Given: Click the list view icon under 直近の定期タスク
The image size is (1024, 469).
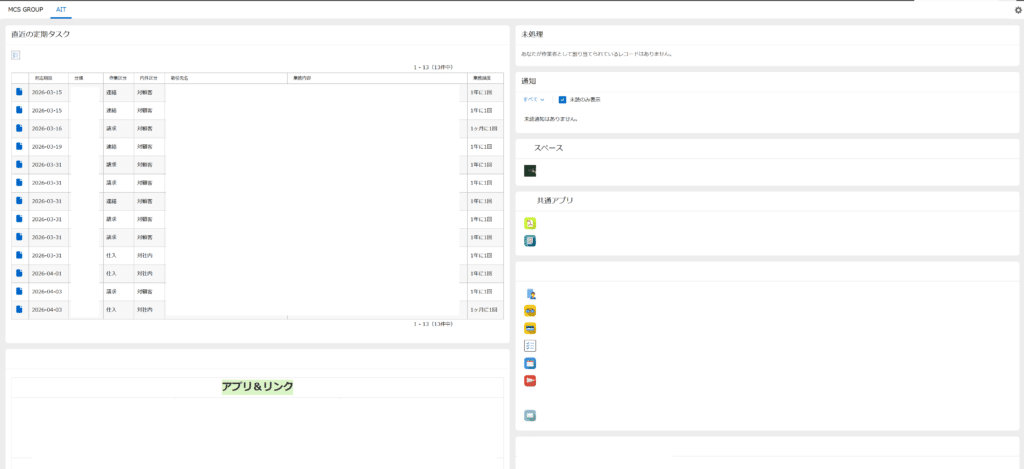Looking at the screenshot, I should pos(16,55).
